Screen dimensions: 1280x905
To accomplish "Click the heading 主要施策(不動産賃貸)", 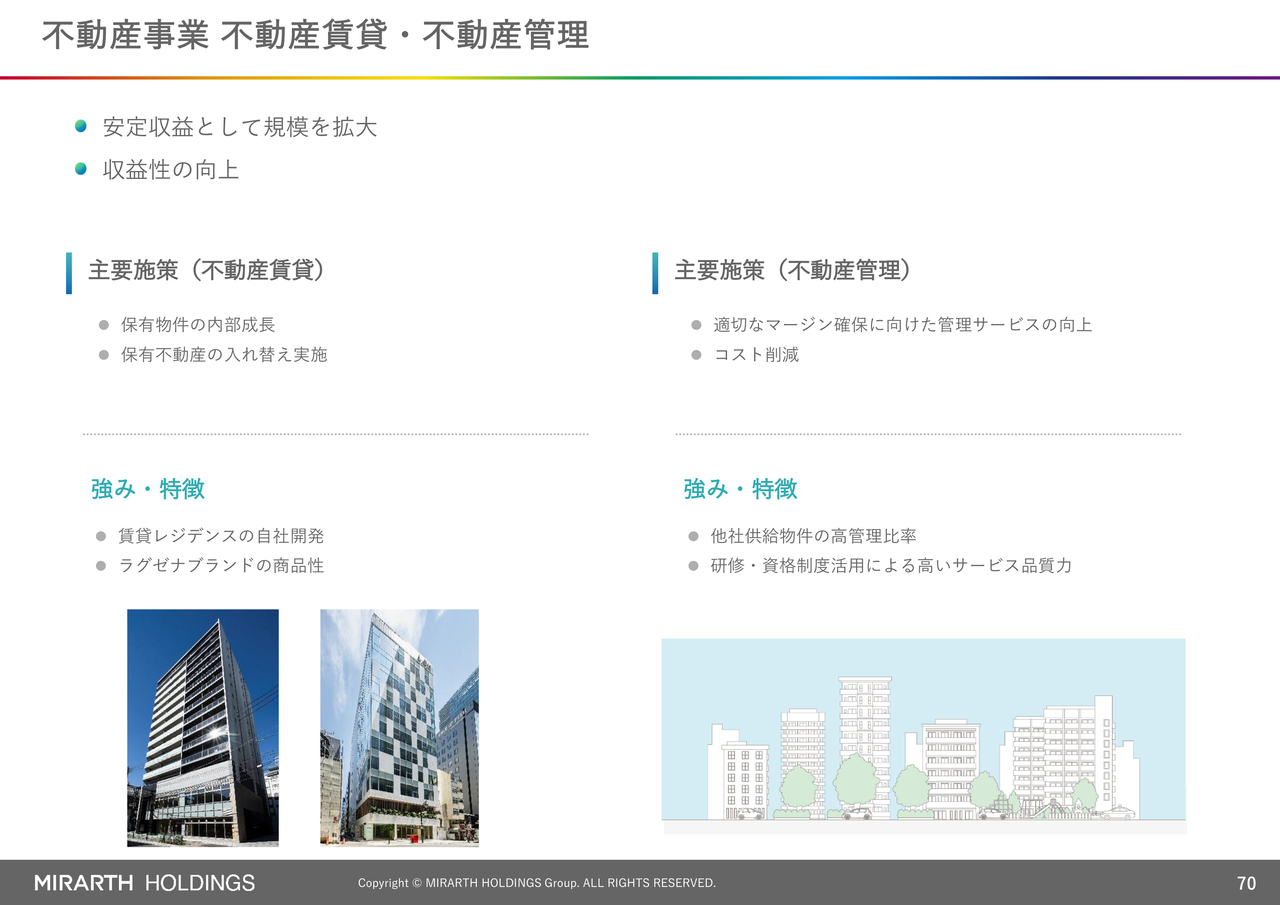I will tap(206, 270).
